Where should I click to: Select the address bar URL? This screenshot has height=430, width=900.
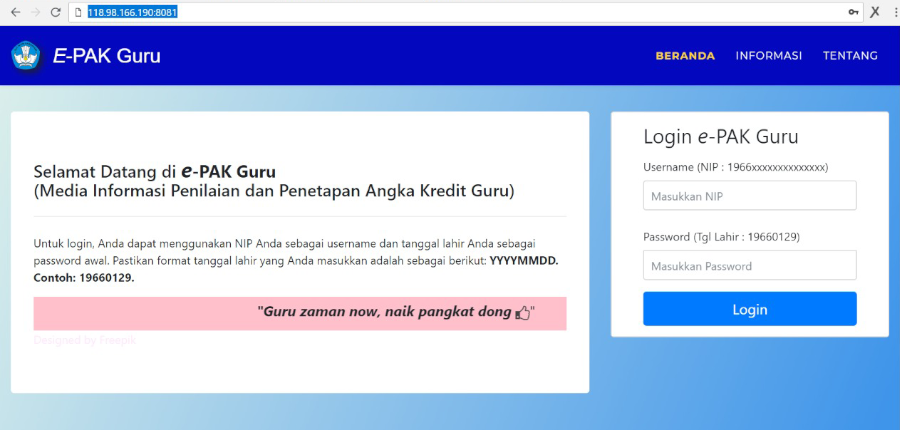click(x=133, y=12)
